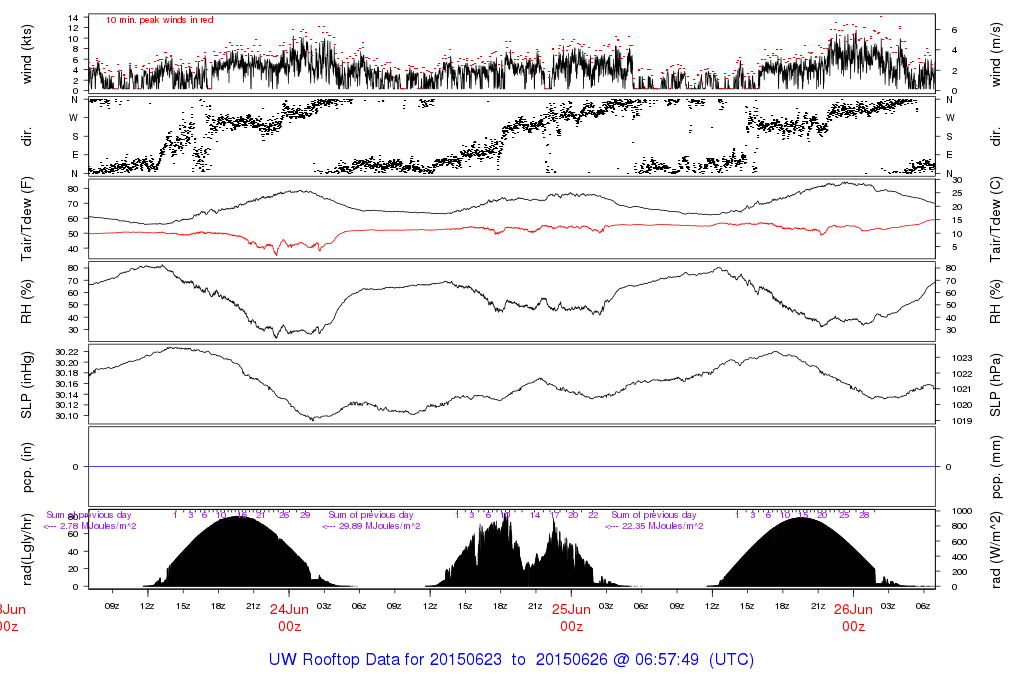Select the 'SLP (inHg)' axis label
Viewport: 1024px width, 700px height.
point(27,385)
